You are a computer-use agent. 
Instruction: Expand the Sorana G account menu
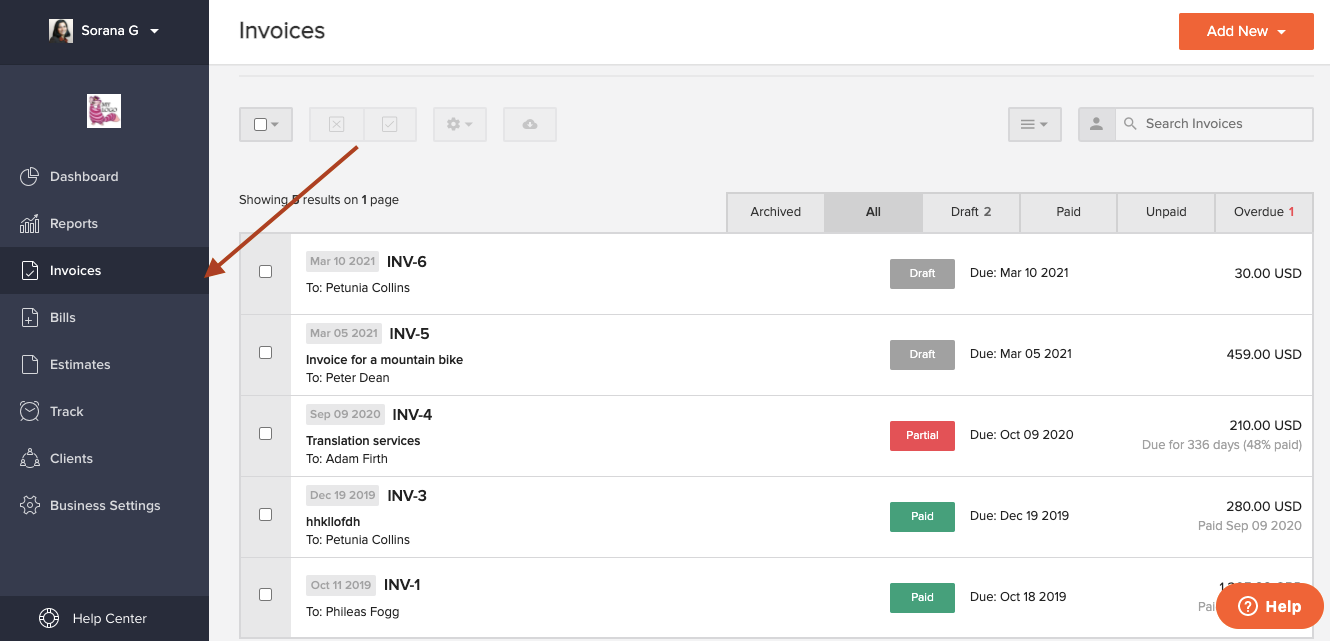pos(155,31)
